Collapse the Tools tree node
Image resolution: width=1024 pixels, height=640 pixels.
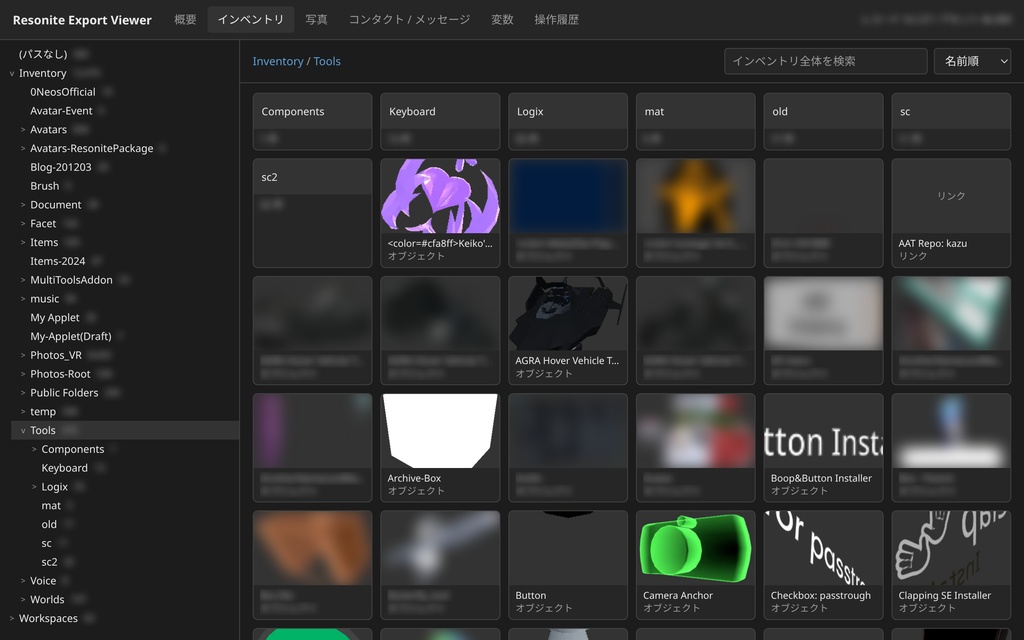pos(23,431)
